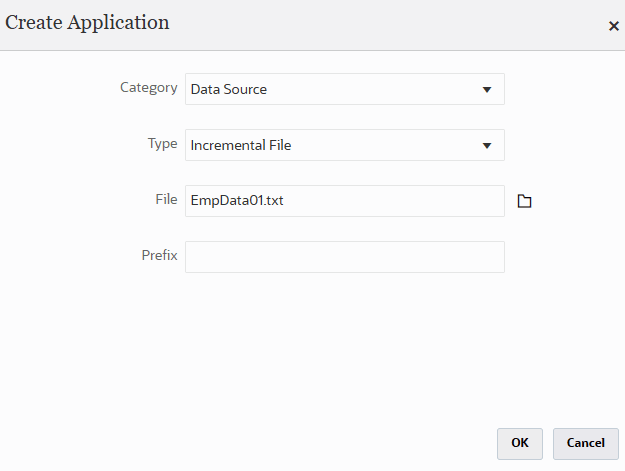The height and width of the screenshot is (471, 625).
Task: Focus the empty Prefix text field
Action: tap(344, 257)
